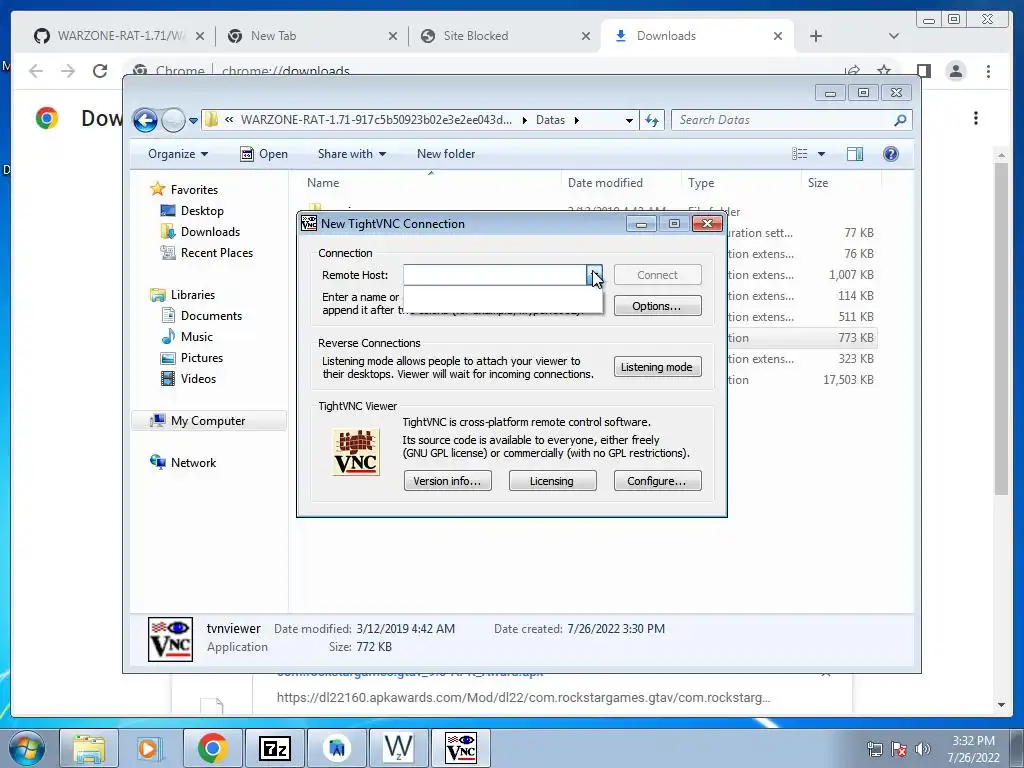Click the 773 KB file row

[x=802, y=338]
